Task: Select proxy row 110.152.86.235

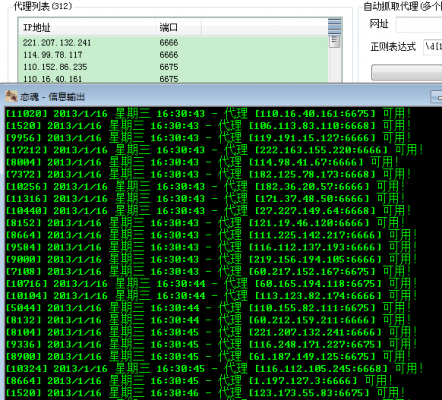Action: [x=173, y=67]
